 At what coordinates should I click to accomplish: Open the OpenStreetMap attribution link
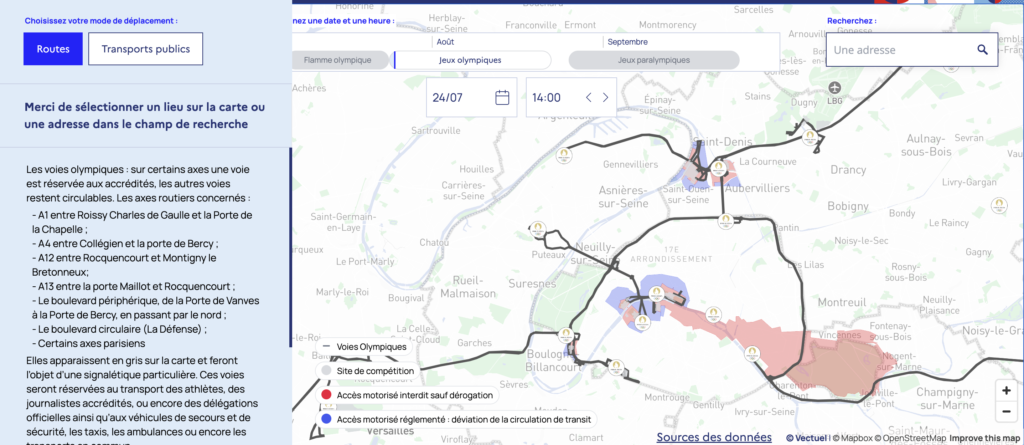(911, 438)
